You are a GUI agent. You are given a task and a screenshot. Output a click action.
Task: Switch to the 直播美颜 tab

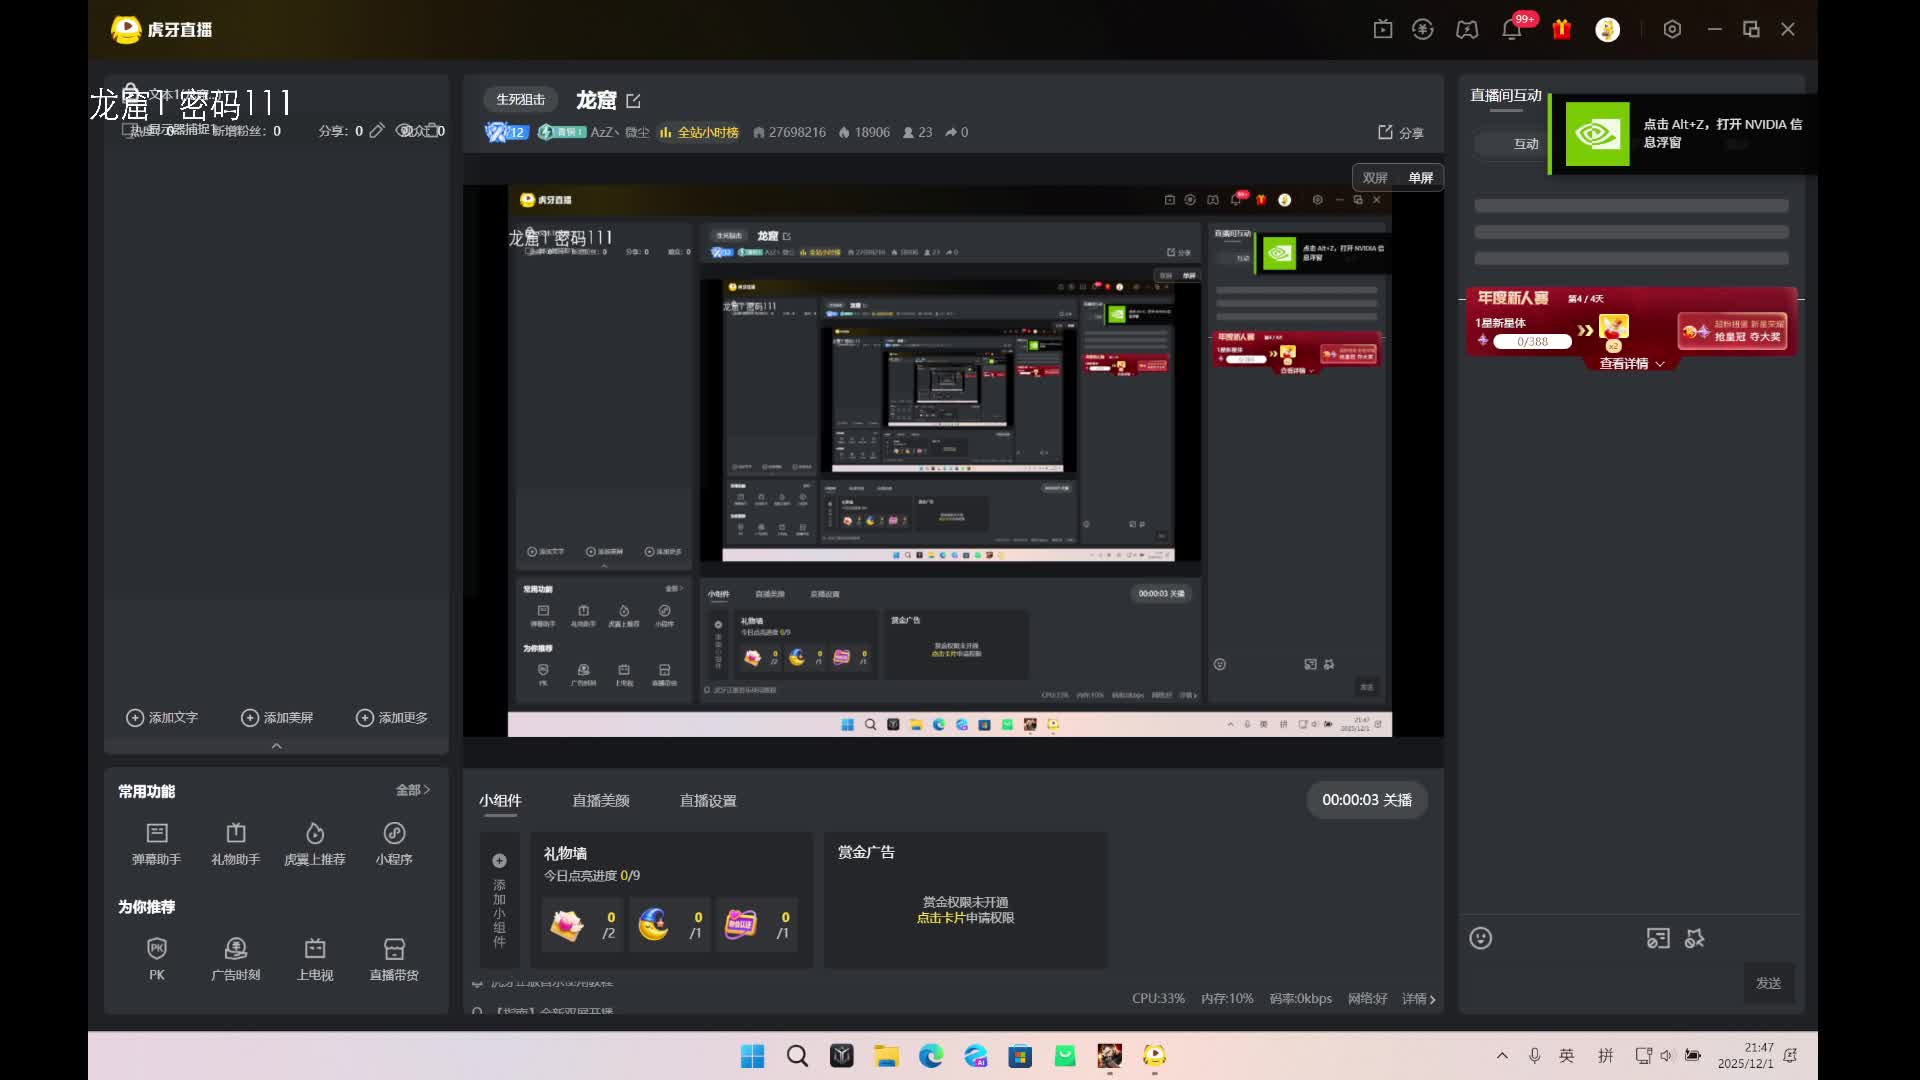coord(601,801)
